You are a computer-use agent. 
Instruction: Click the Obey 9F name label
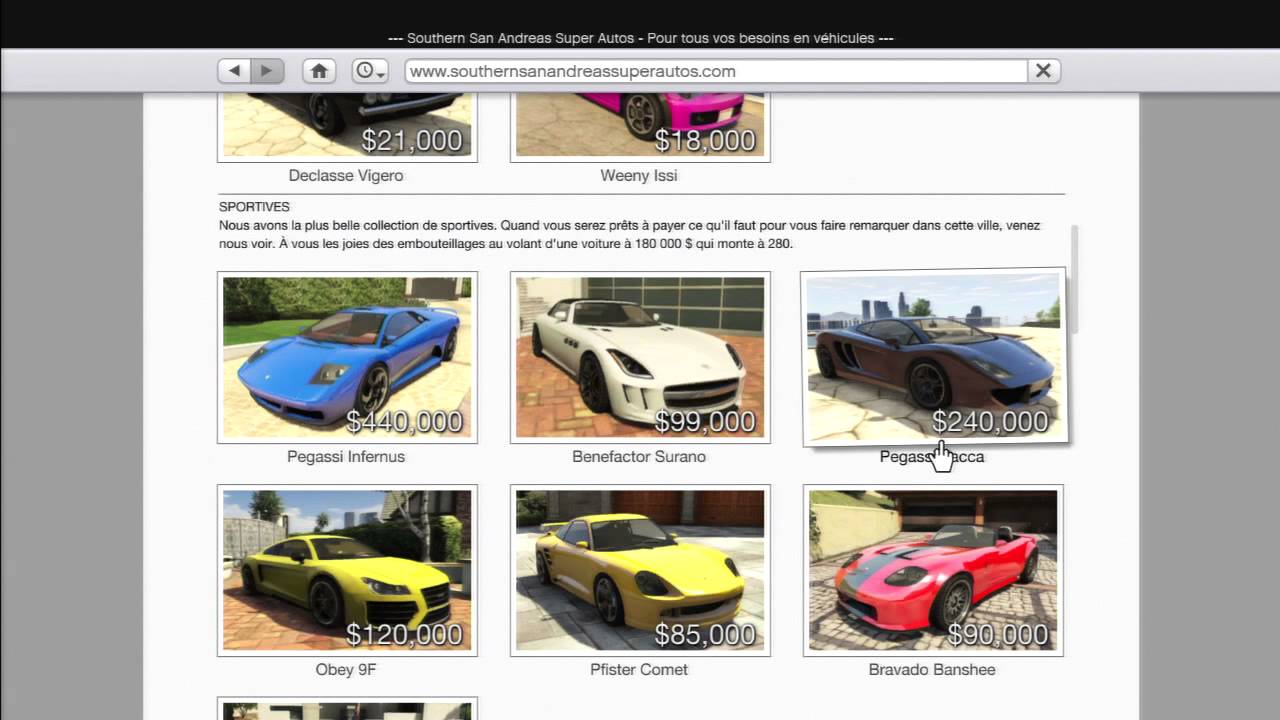click(346, 670)
